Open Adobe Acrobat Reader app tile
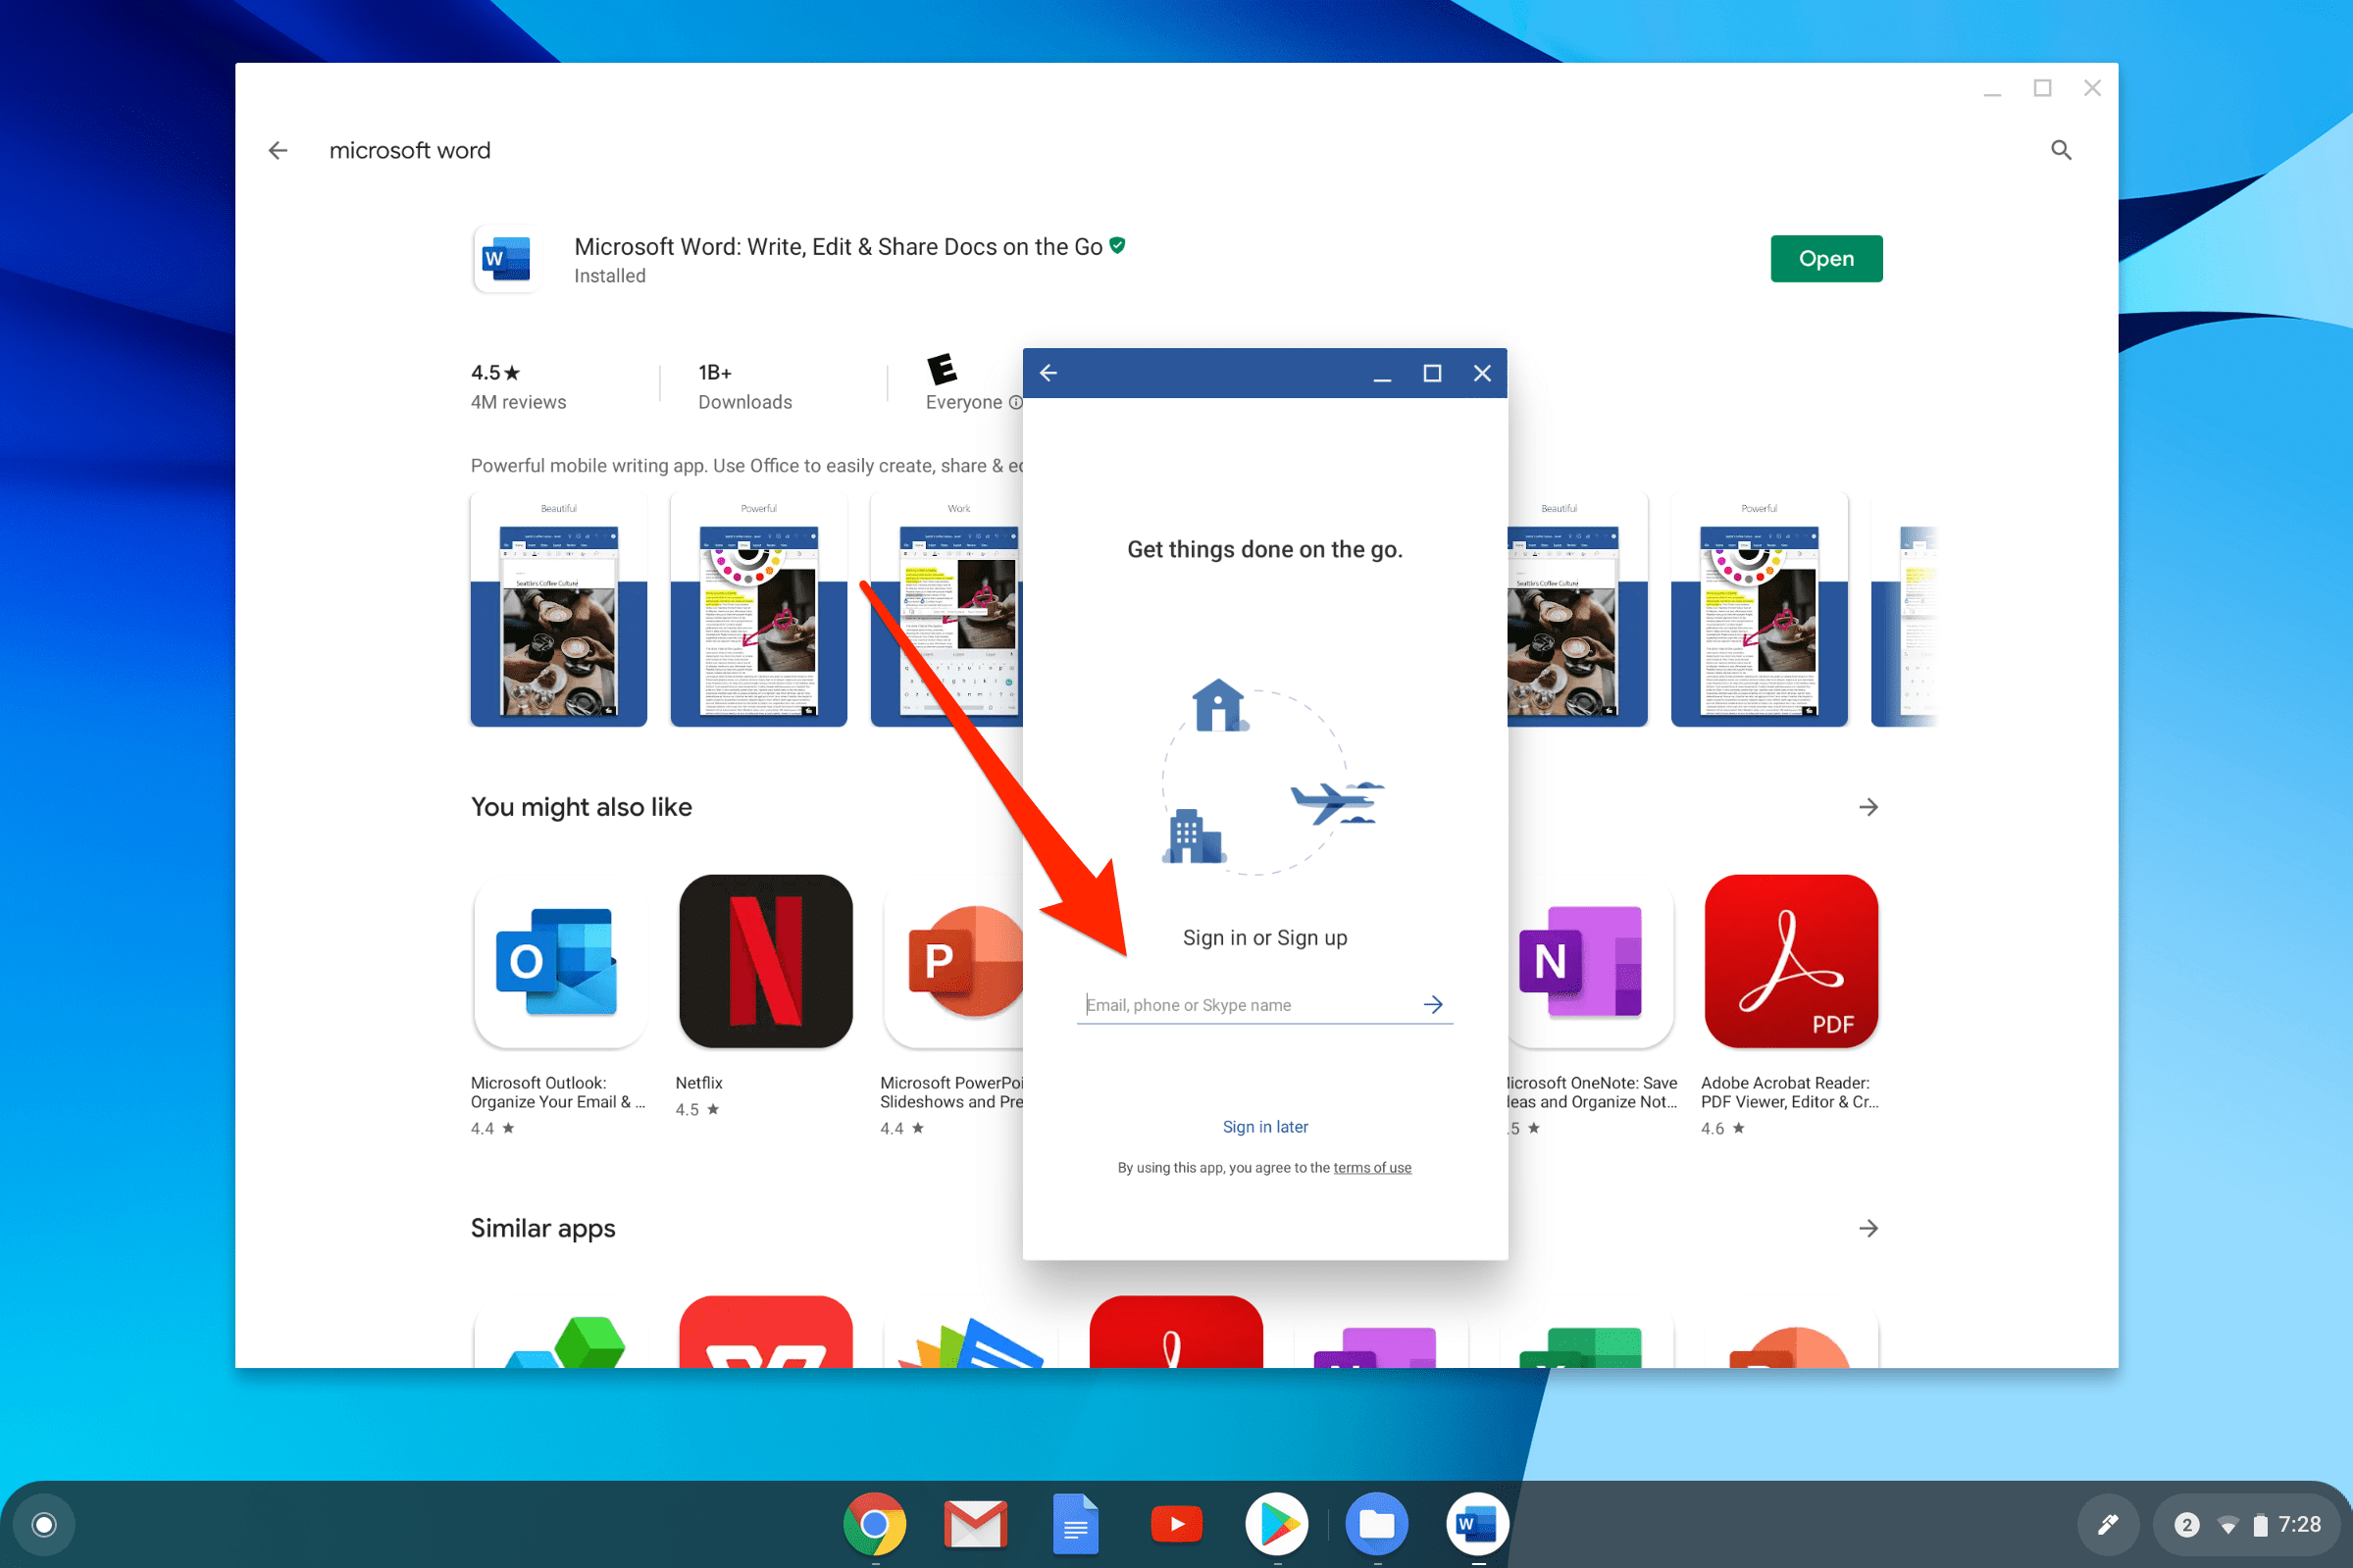The image size is (2353, 1568). point(1790,961)
